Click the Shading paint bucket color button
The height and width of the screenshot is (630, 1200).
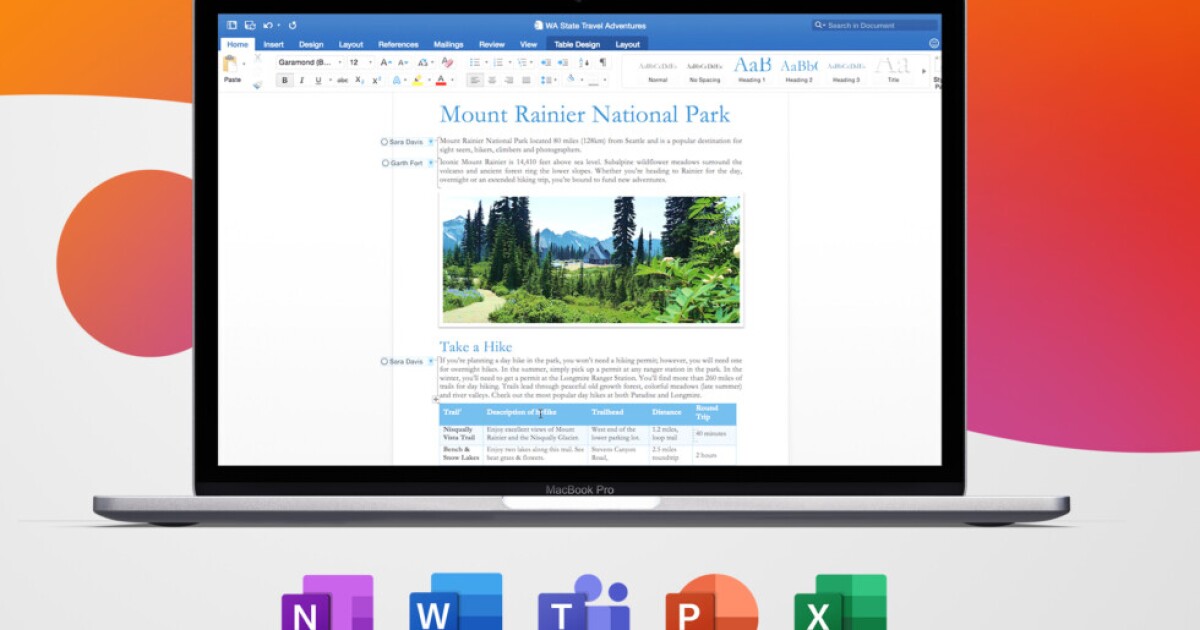coord(571,78)
